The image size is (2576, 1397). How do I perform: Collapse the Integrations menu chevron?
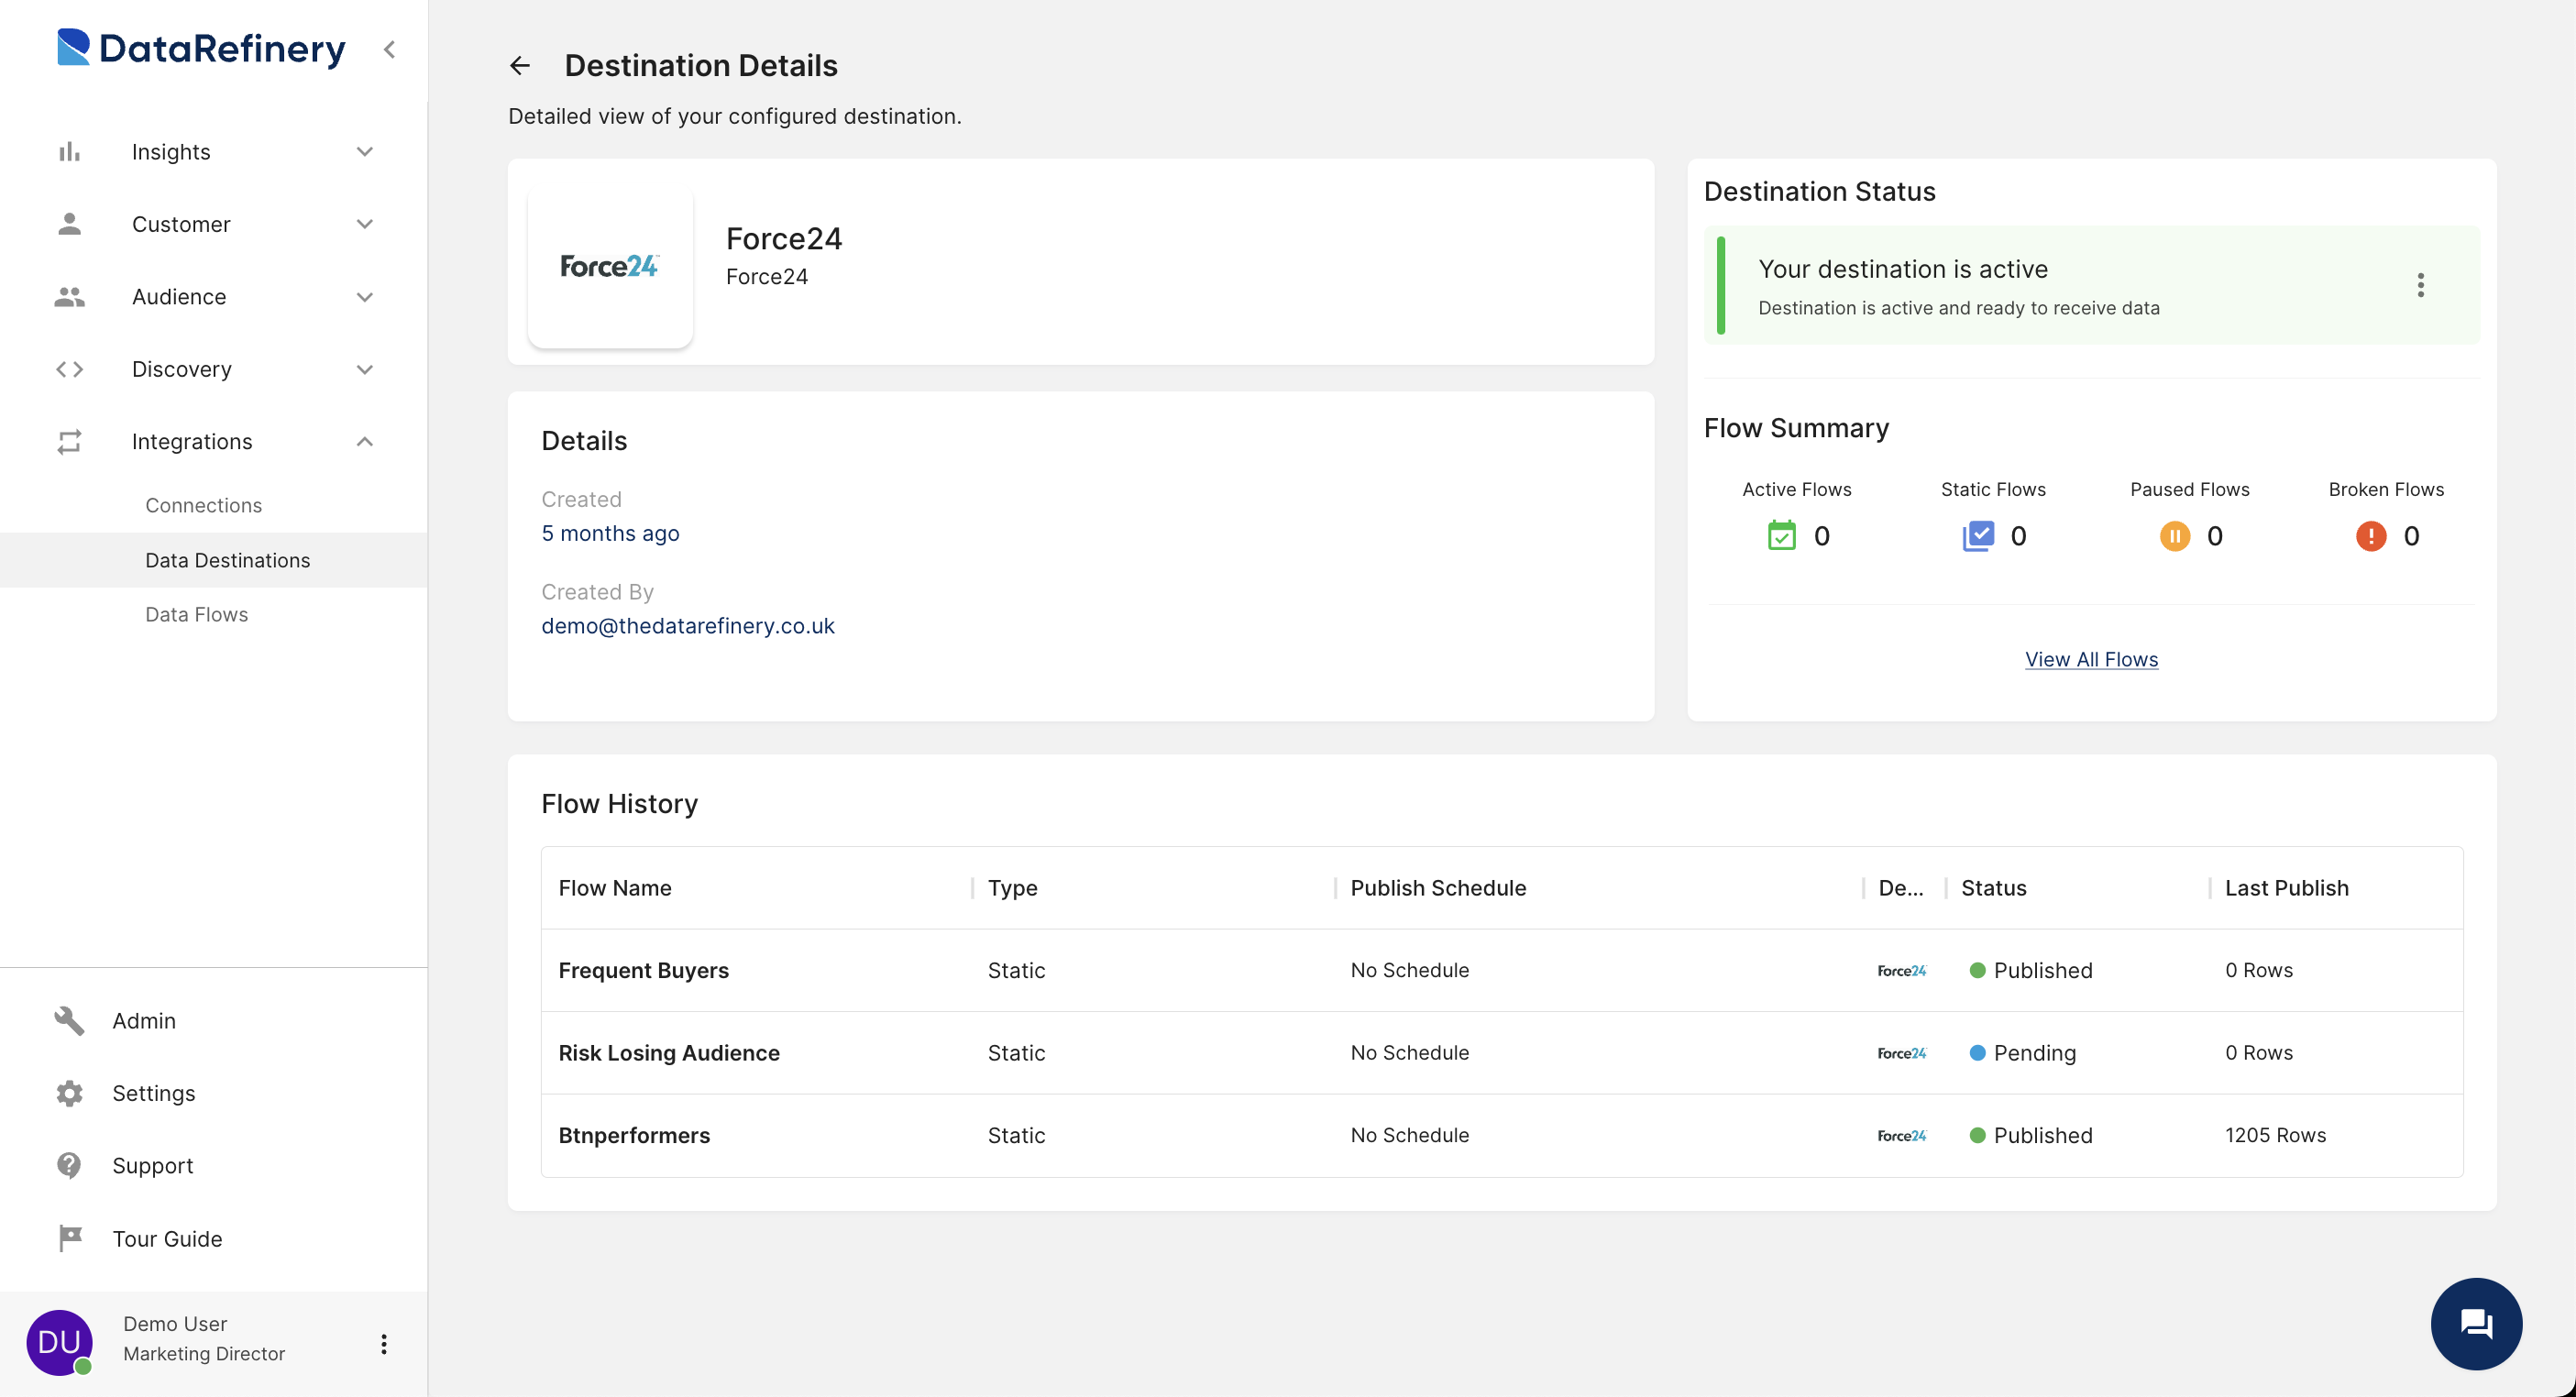(x=365, y=442)
